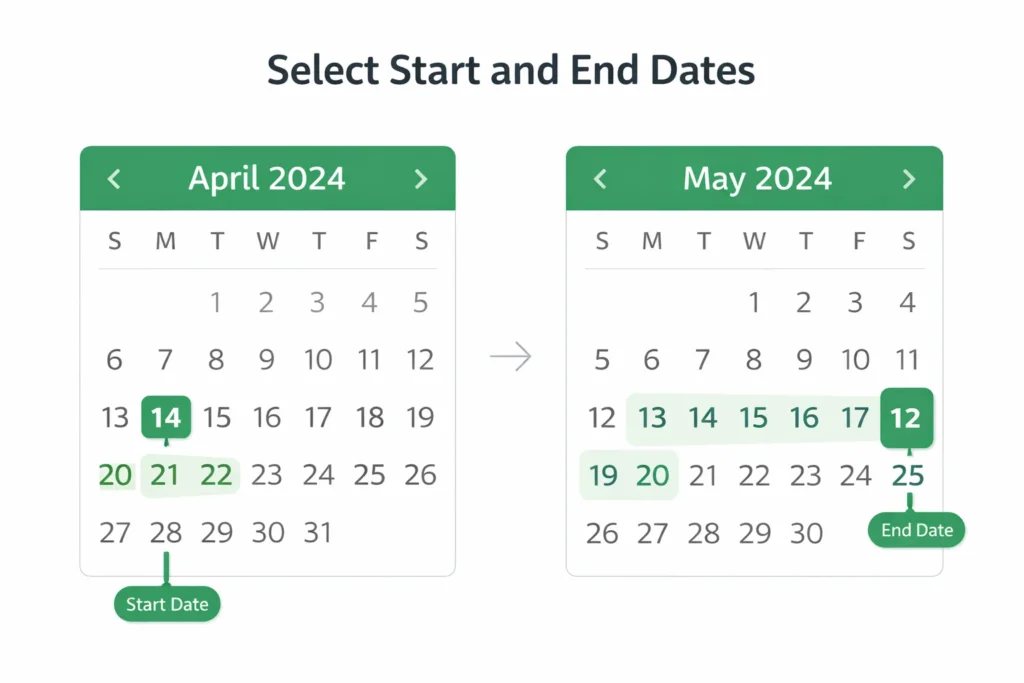Viewport: 1024px width, 683px height.
Task: Click the Sunday column header in April
Action: [114, 241]
